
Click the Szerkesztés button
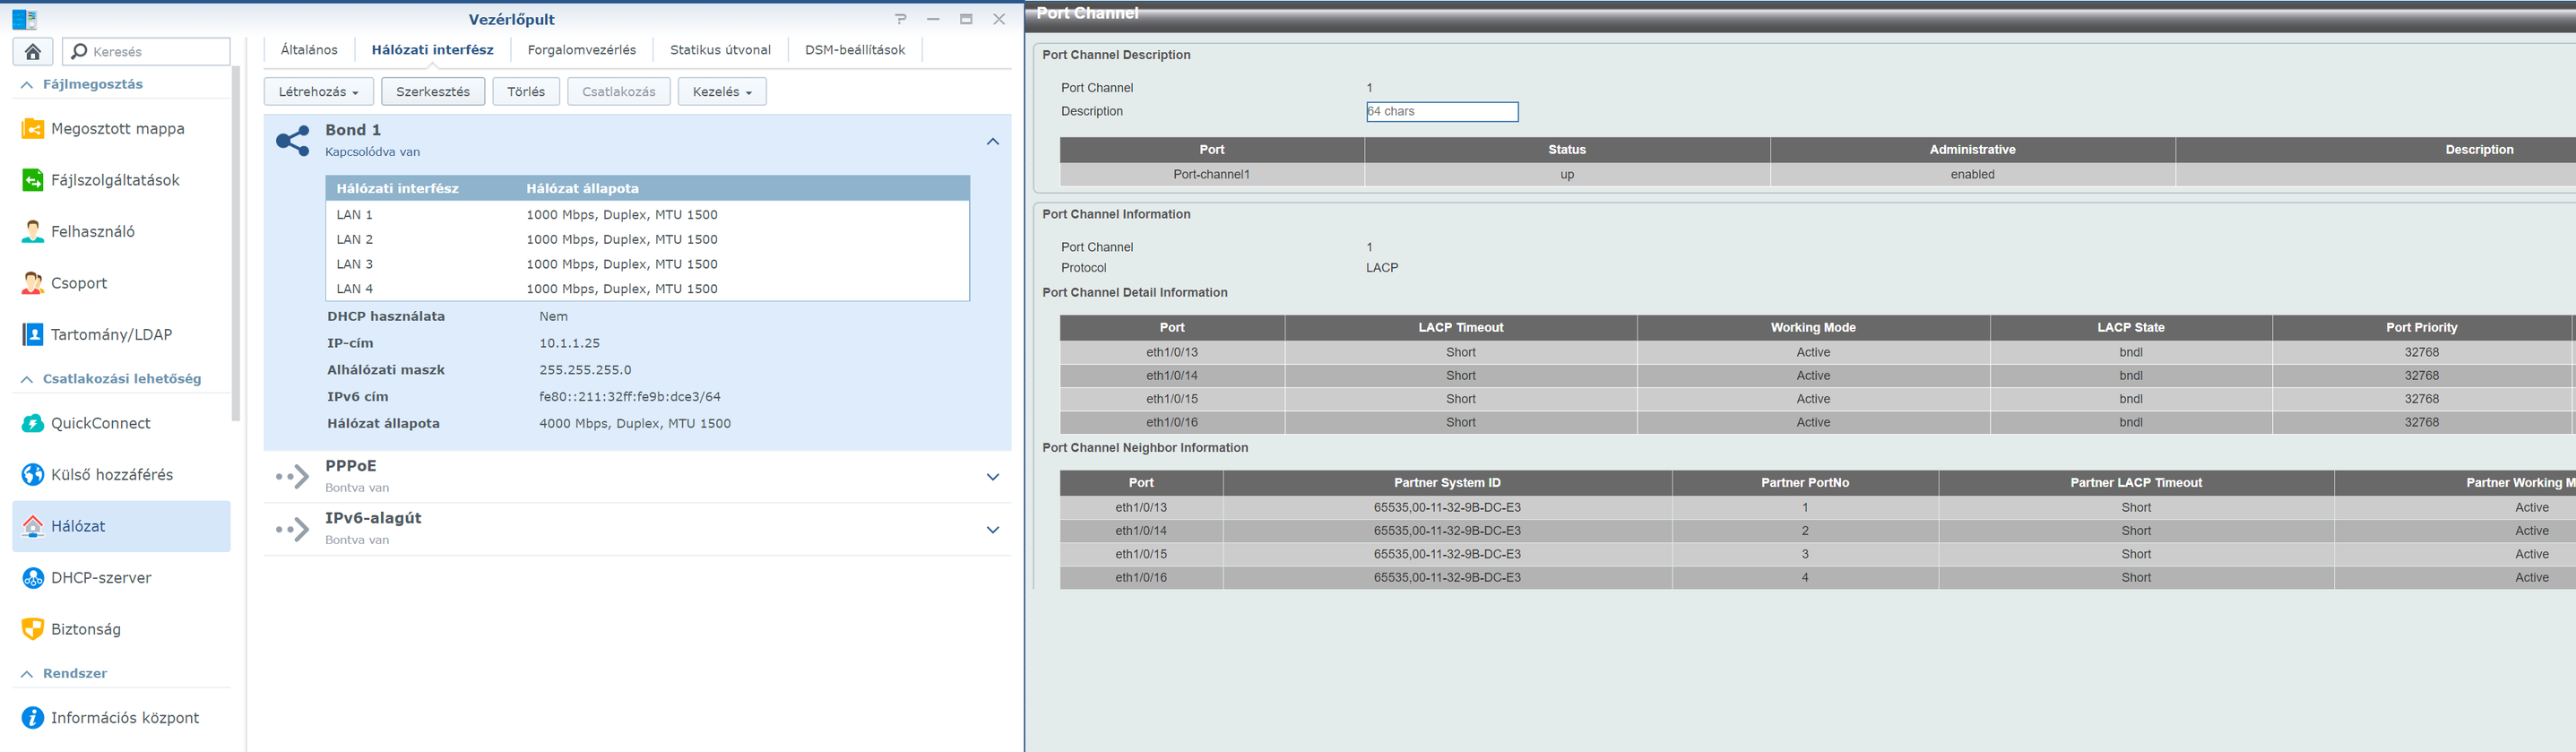click(x=433, y=92)
